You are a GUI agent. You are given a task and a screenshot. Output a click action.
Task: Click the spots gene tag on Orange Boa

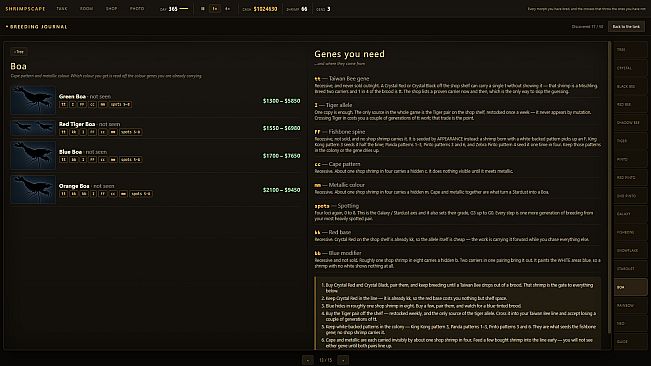tap(141, 194)
